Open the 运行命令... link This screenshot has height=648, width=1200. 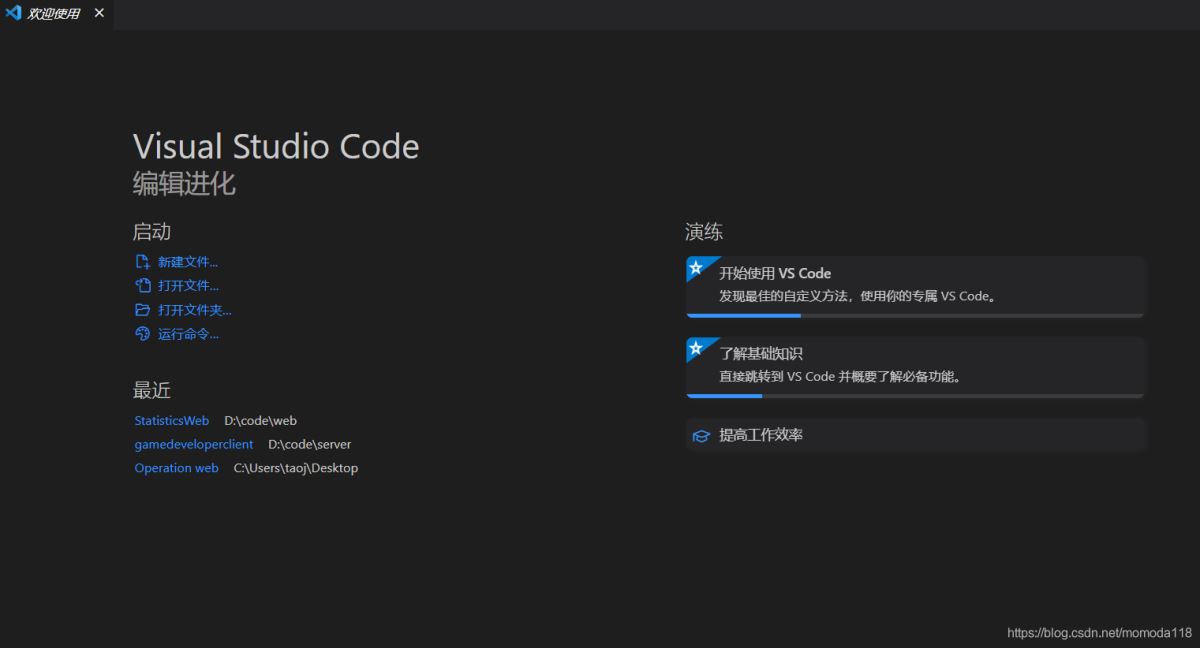188,334
